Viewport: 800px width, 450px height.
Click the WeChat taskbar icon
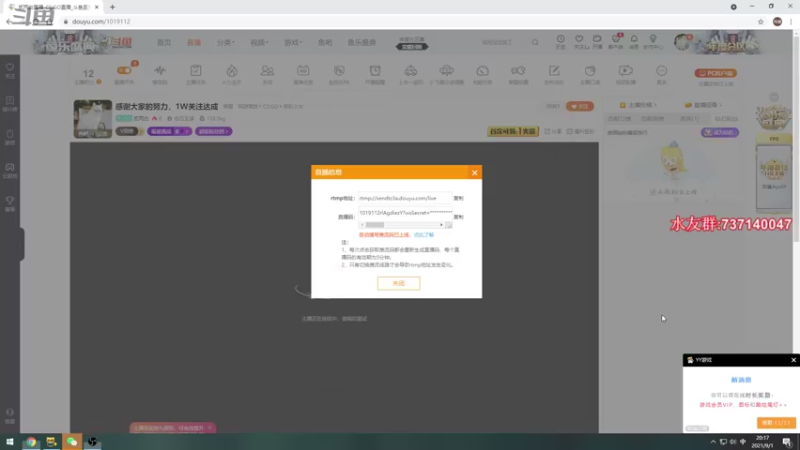tap(72, 442)
